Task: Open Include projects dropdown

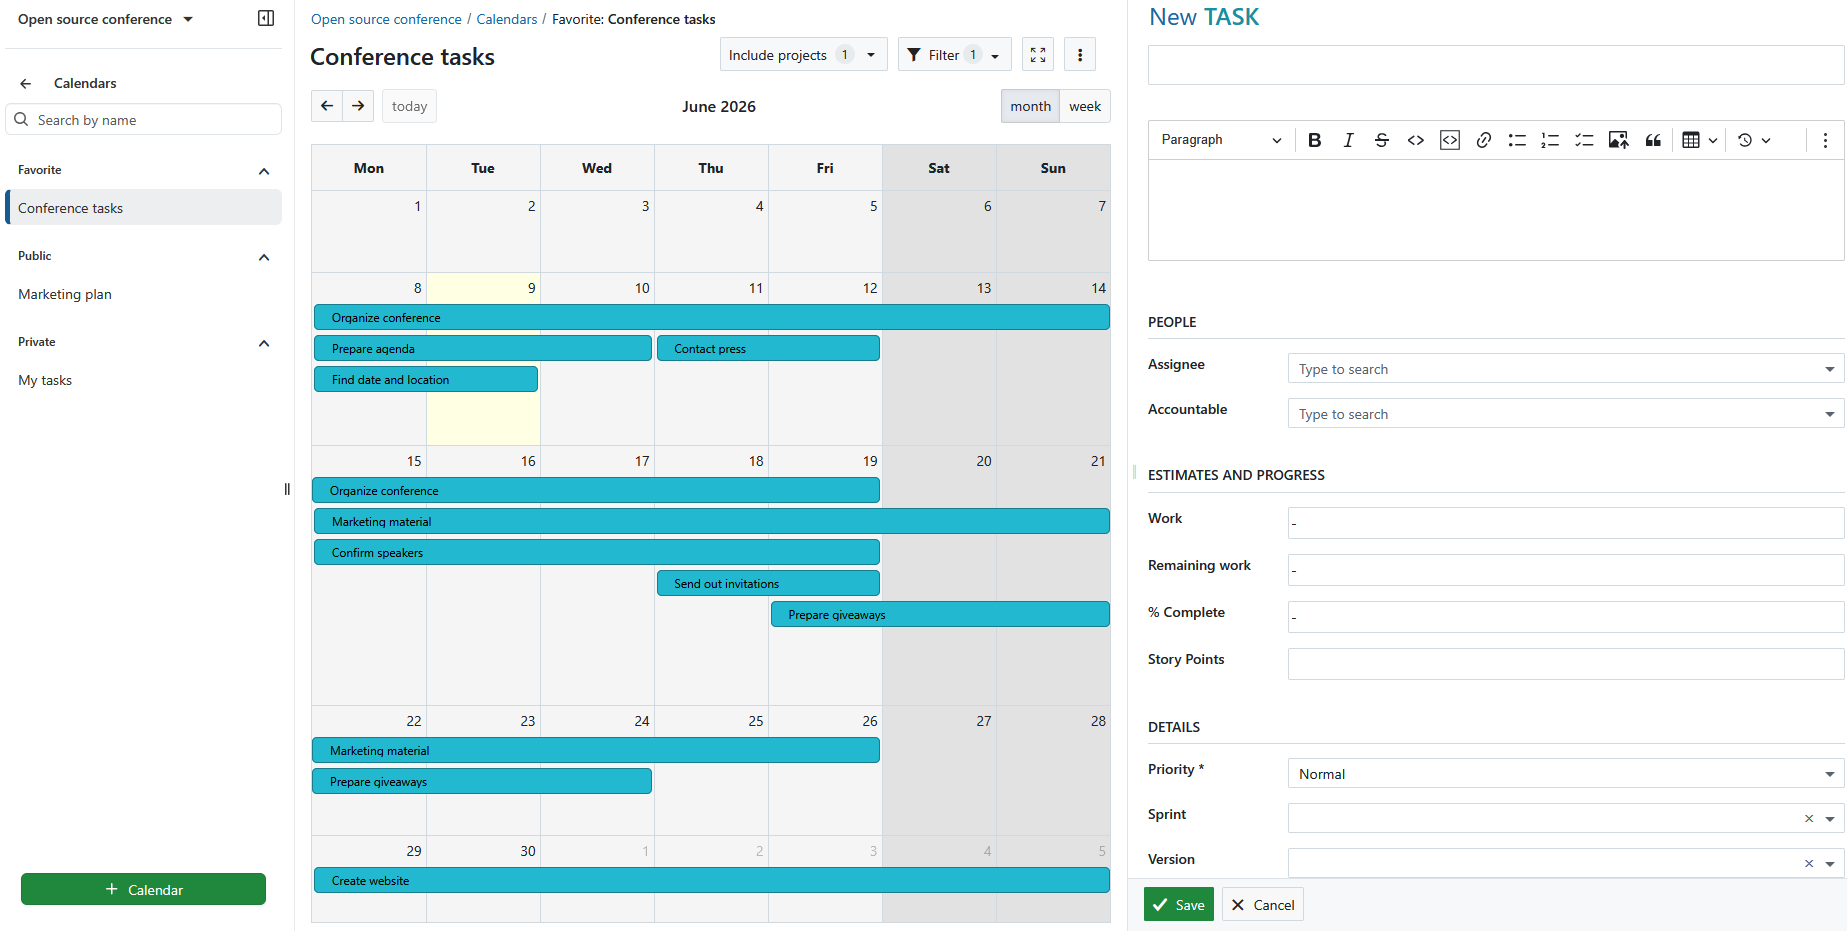Action: [x=803, y=55]
